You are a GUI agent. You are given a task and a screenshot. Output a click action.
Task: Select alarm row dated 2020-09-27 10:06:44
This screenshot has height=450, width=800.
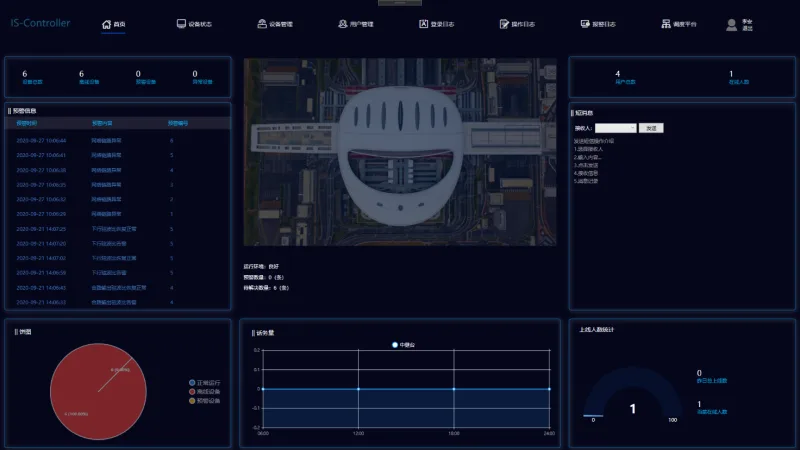click(x=118, y=140)
